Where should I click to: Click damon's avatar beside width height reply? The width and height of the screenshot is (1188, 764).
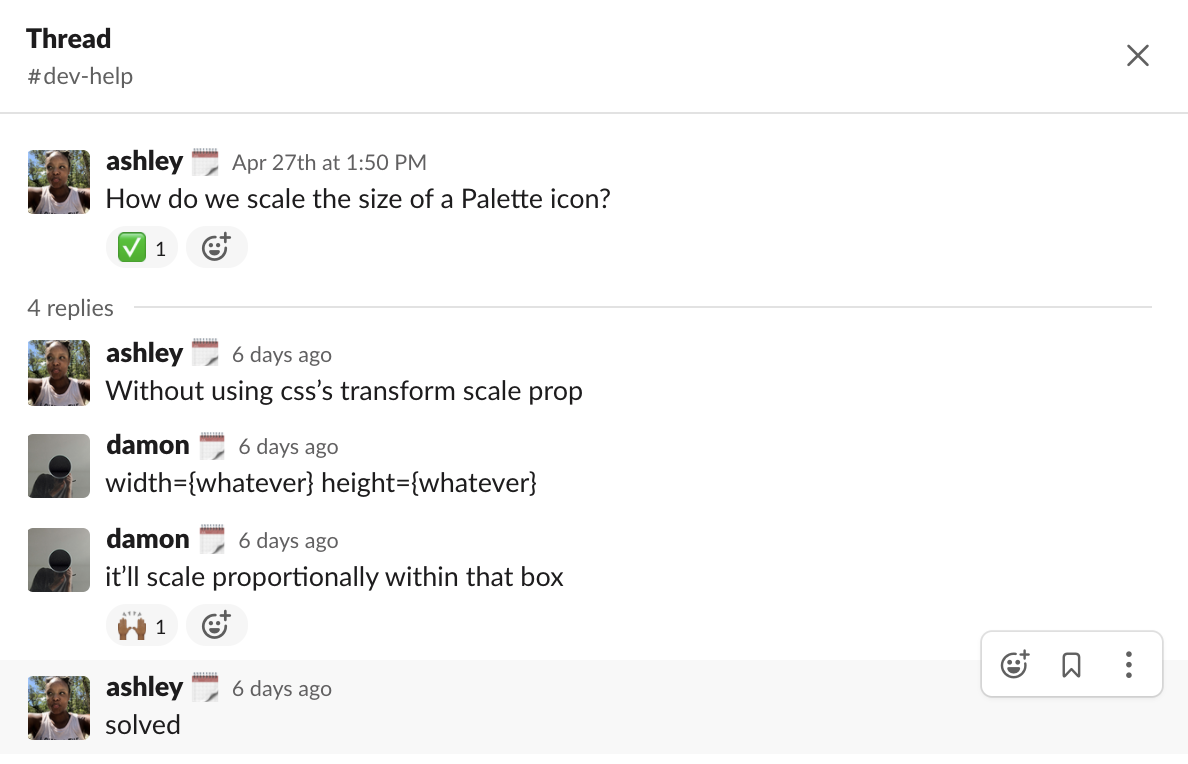pos(59,466)
